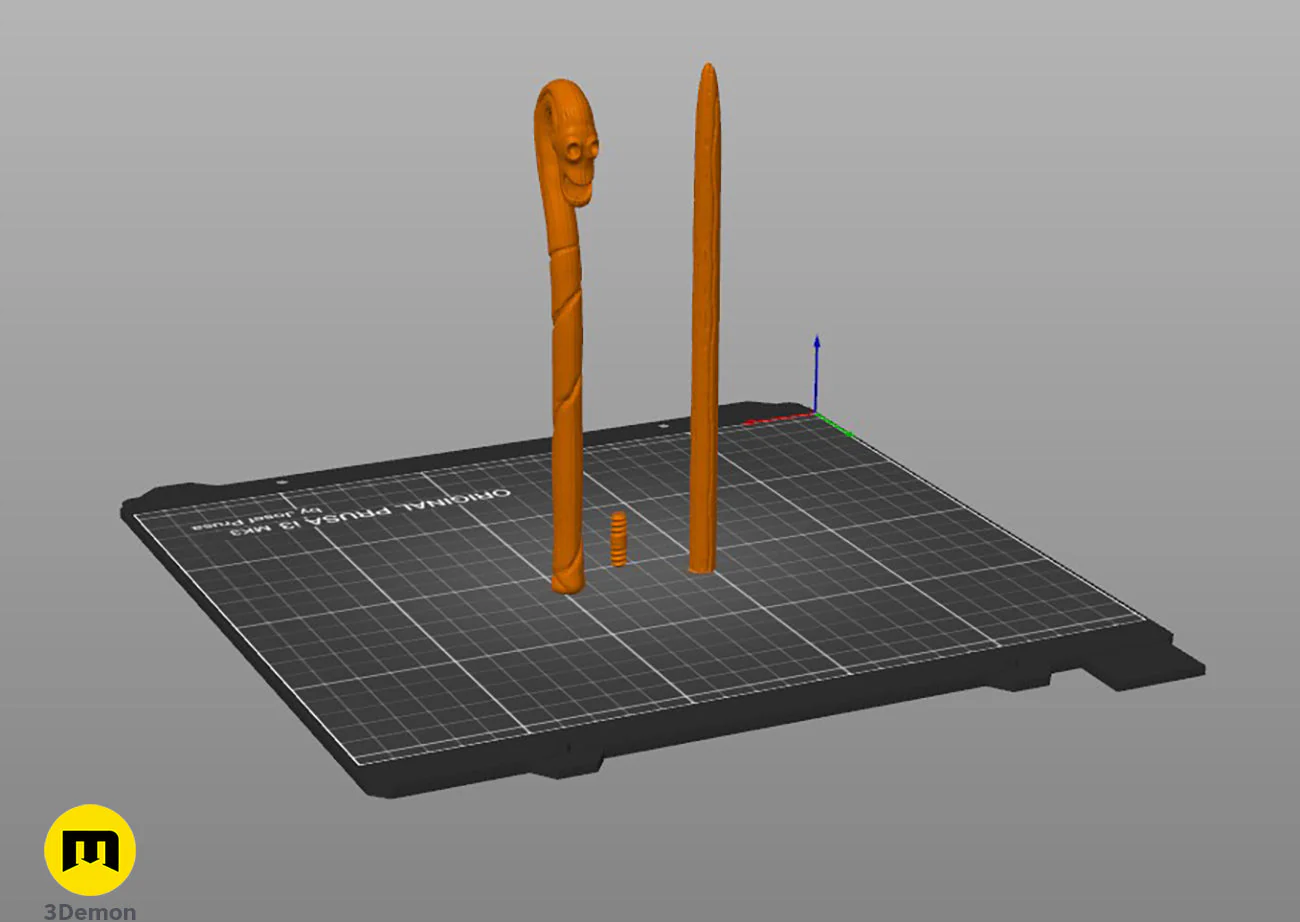This screenshot has width=1300, height=922.
Task: Click the pointed tip of plain staff
Action: pyautogui.click(x=708, y=72)
